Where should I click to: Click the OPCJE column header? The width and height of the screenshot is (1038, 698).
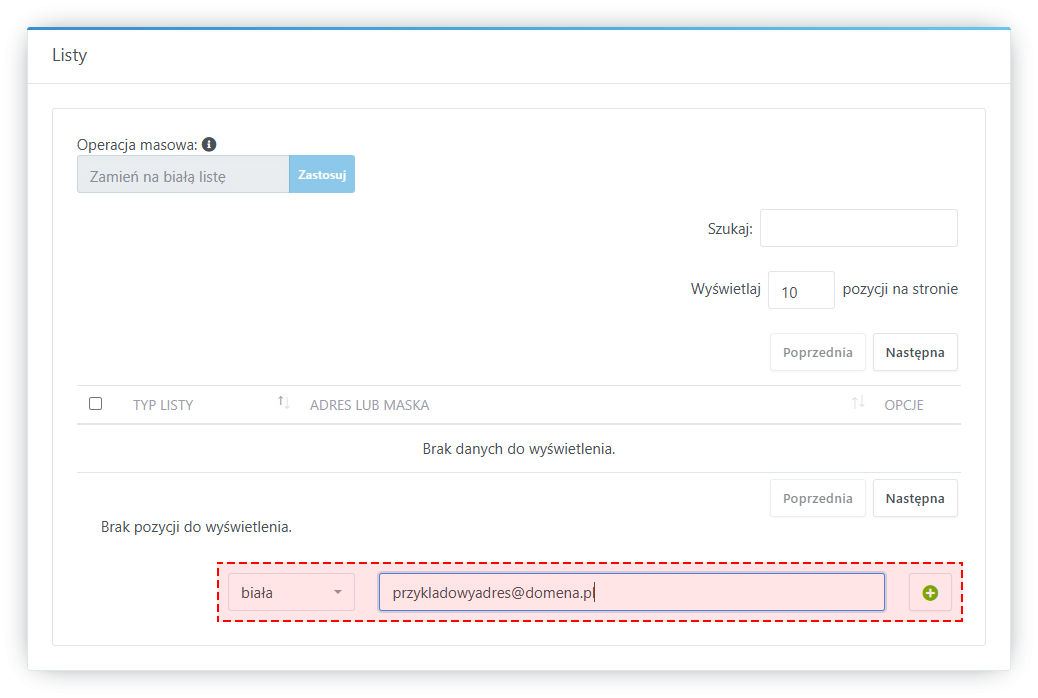904,405
